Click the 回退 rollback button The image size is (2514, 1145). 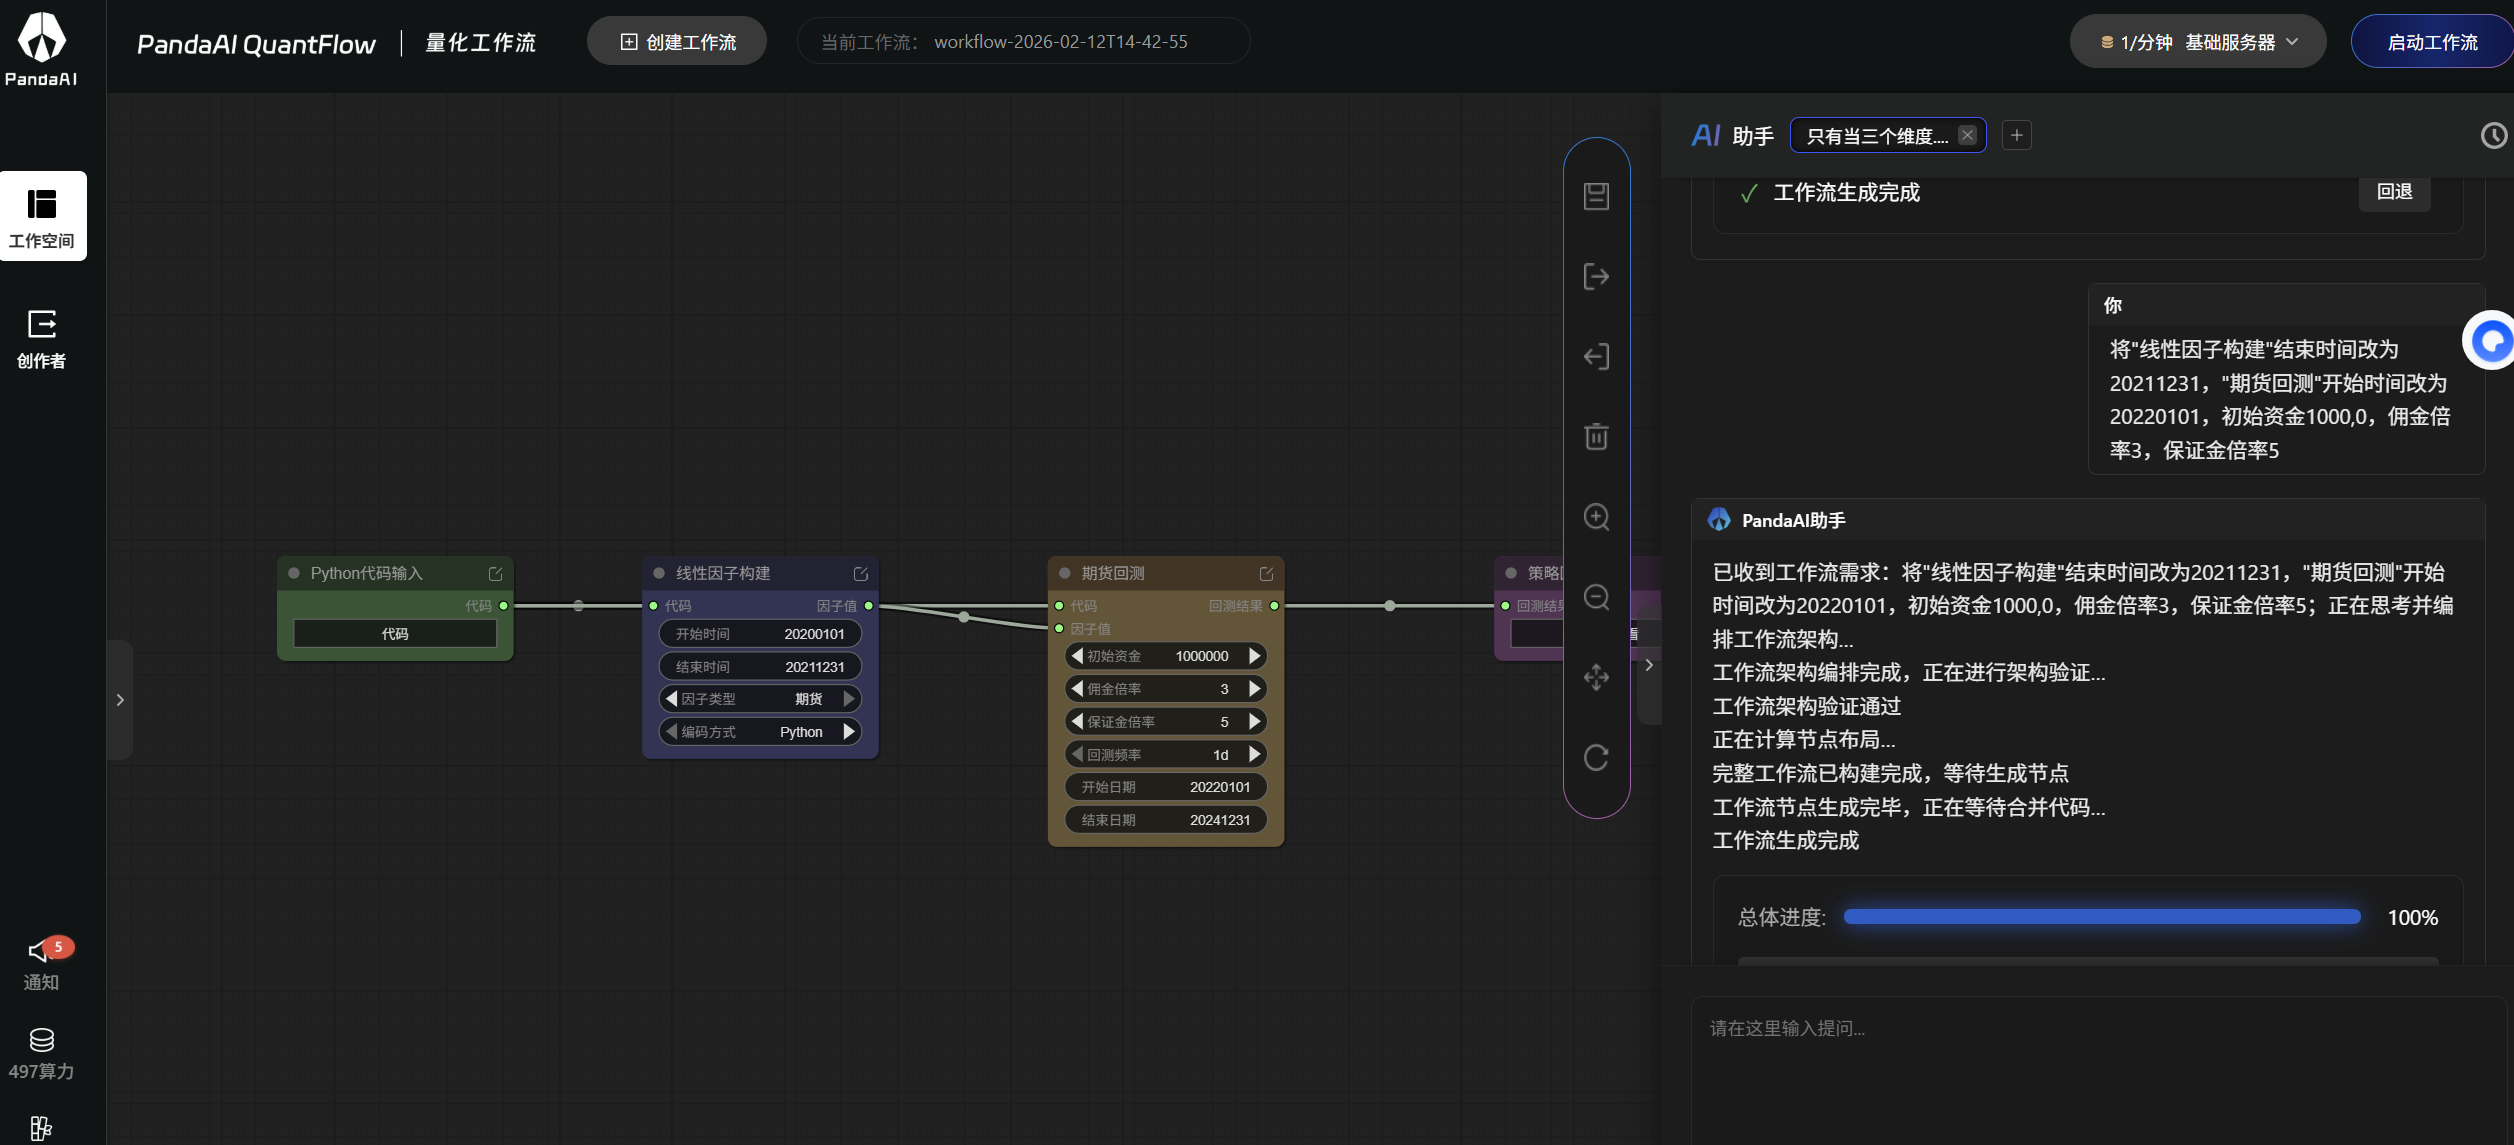coord(2394,192)
